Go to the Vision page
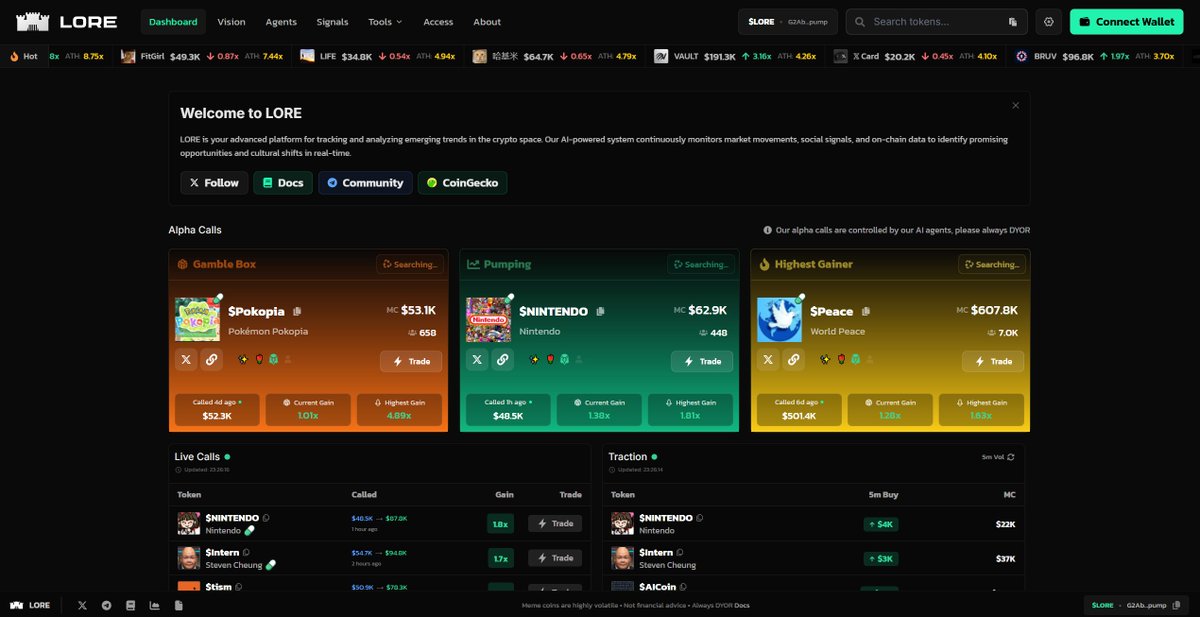This screenshot has height=617, width=1200. [x=231, y=22]
